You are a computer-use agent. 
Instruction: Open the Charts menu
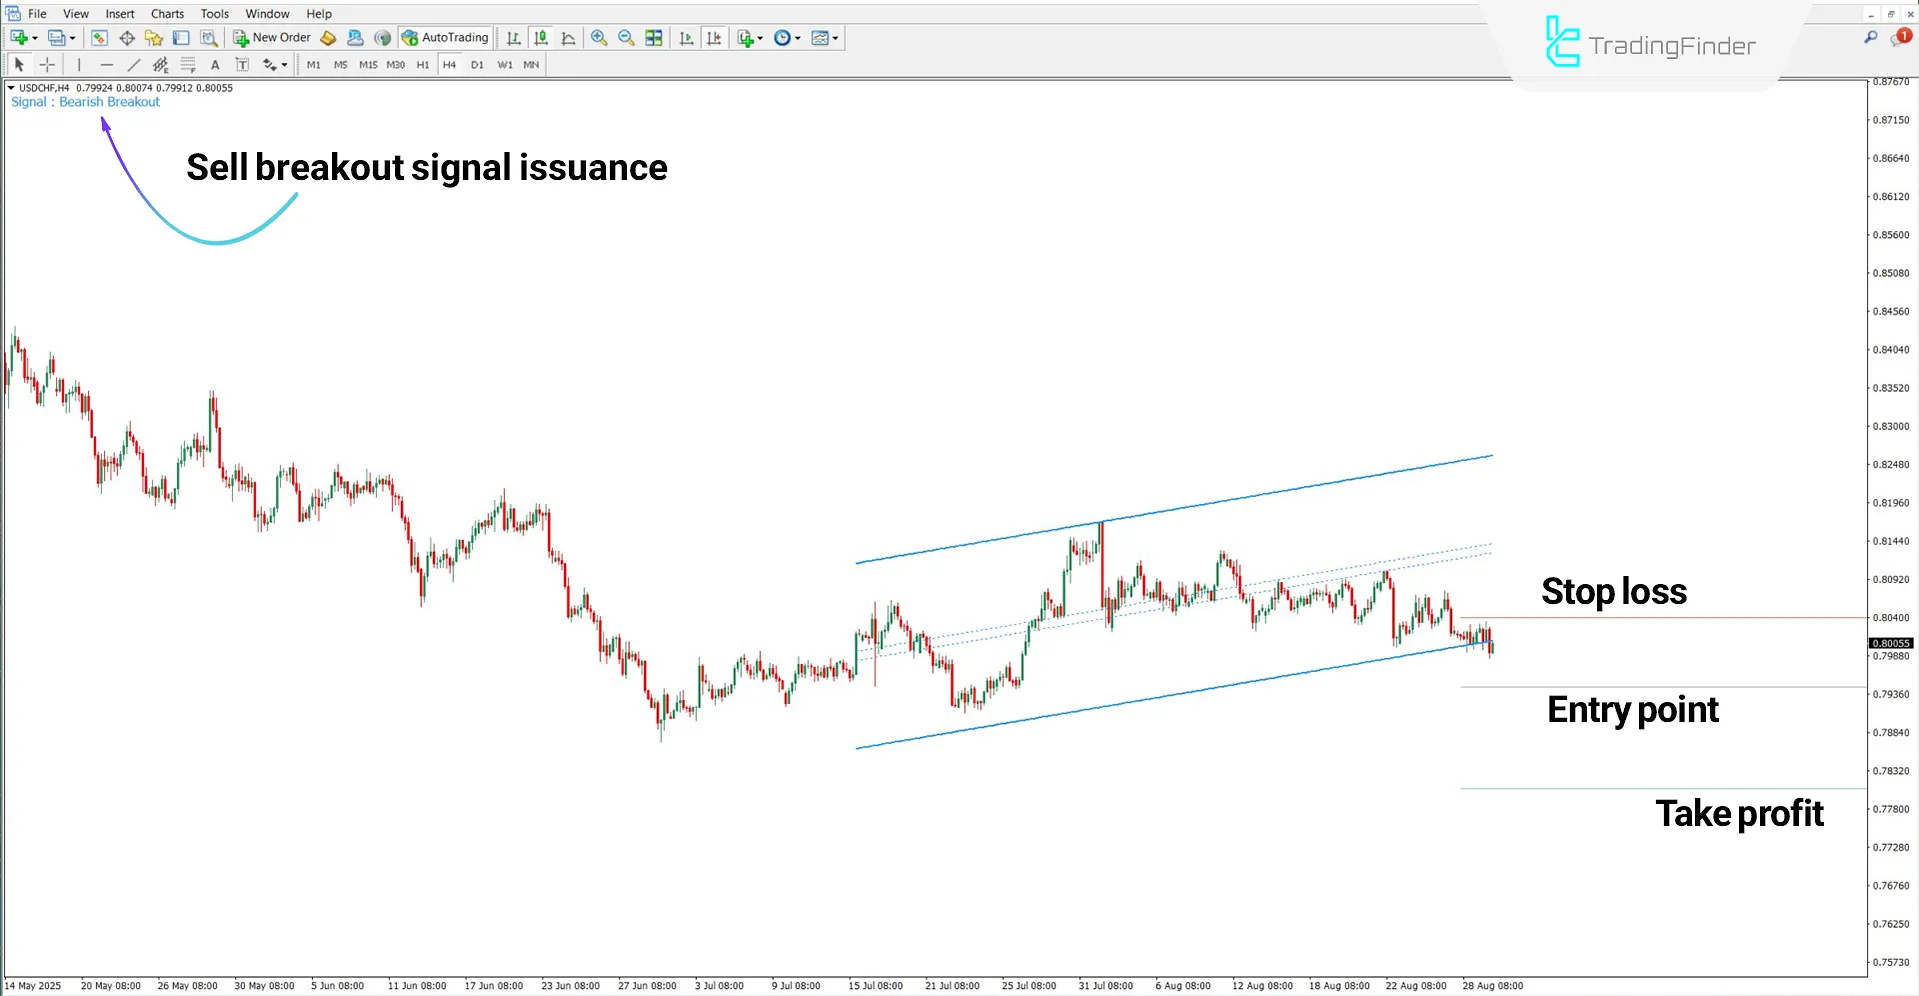point(167,13)
